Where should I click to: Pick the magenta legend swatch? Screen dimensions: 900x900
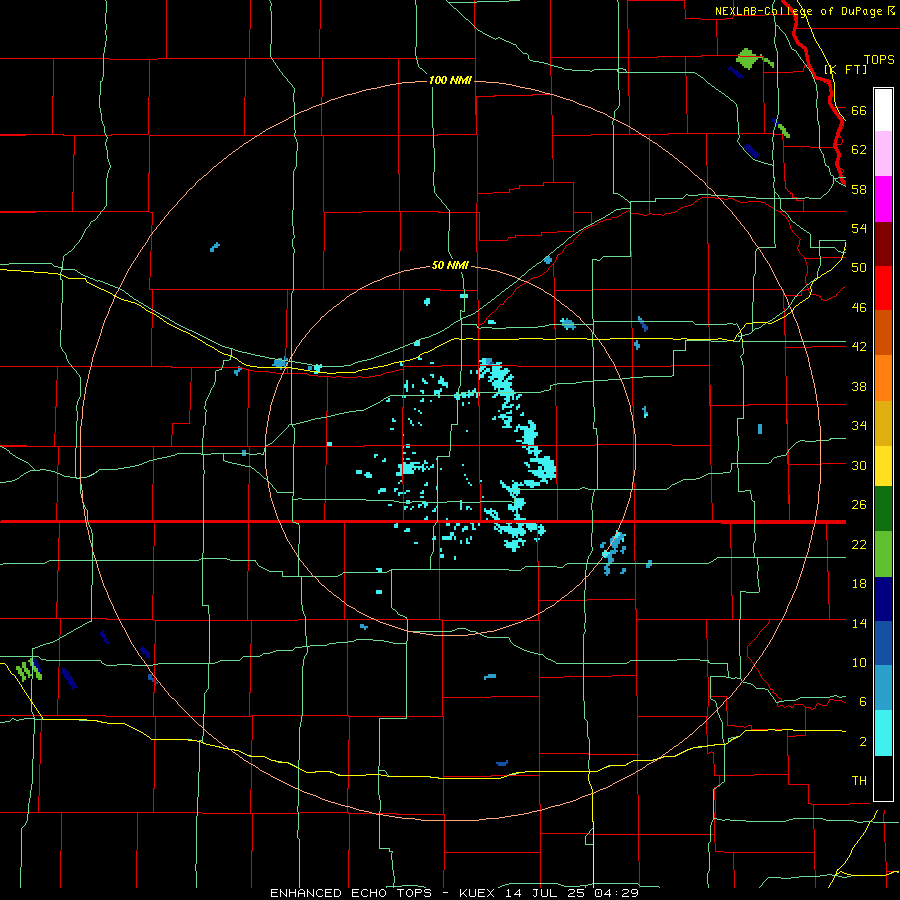point(883,199)
